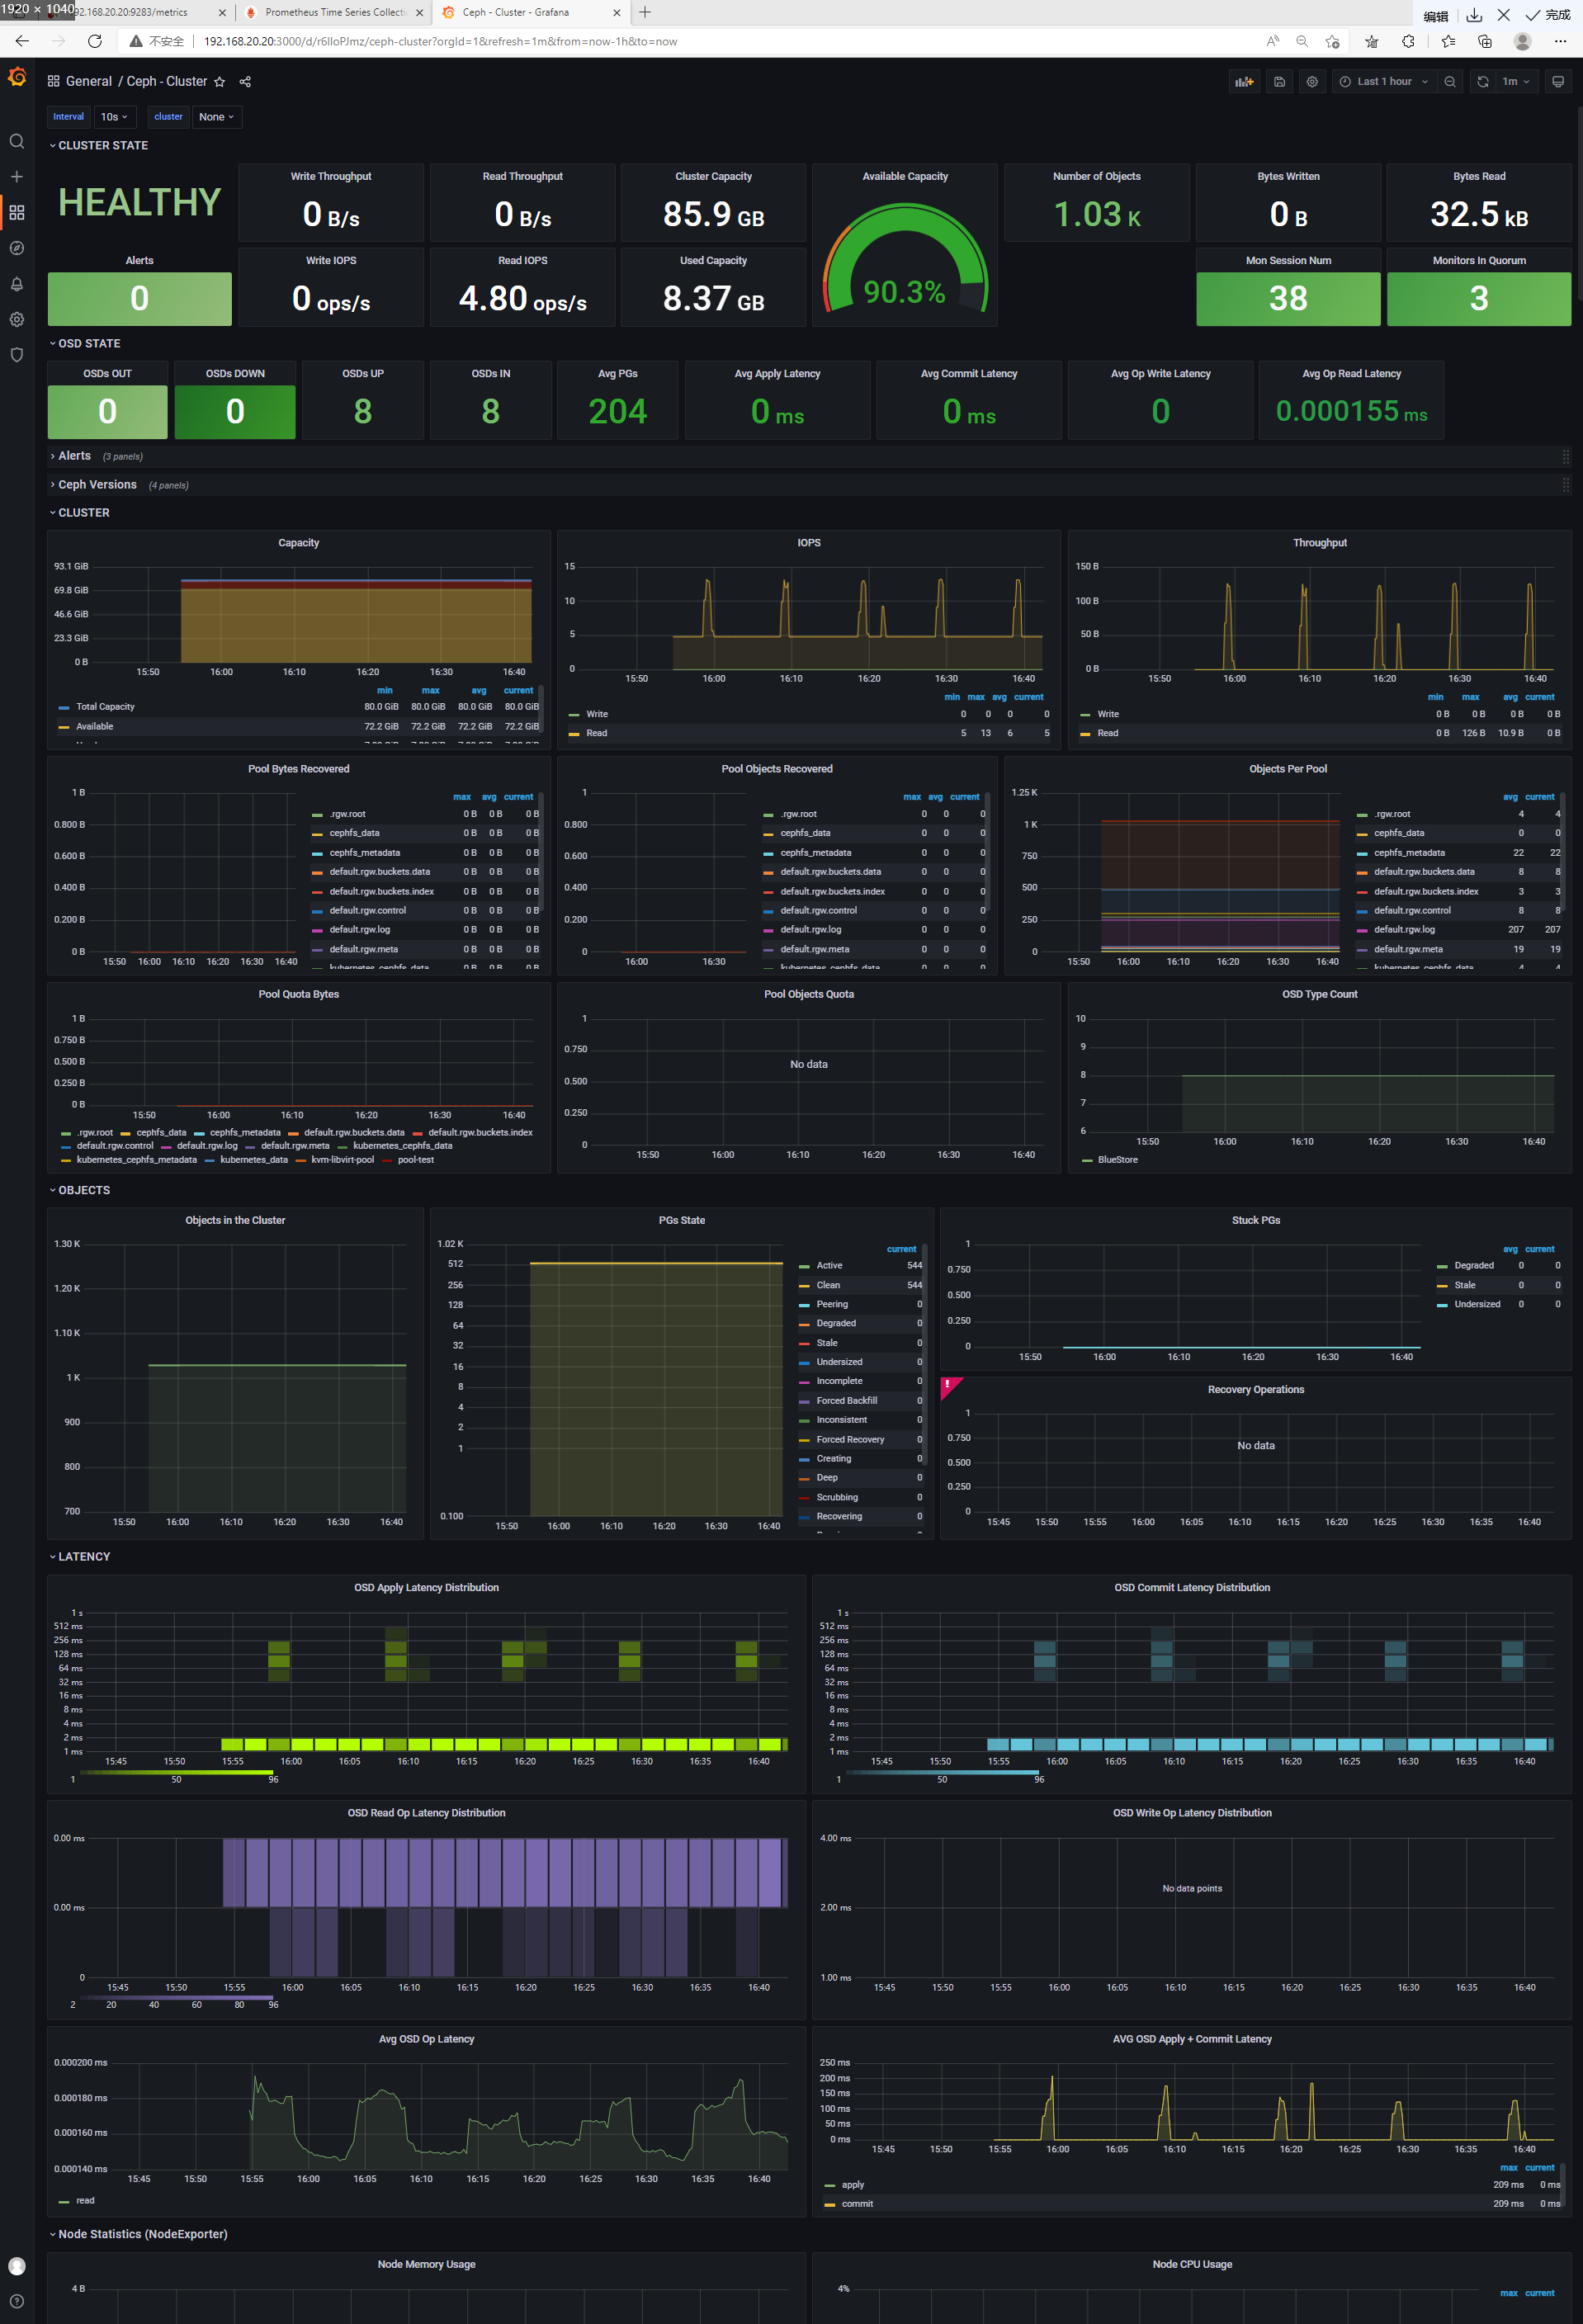
Task: Open the Last 1 hour time picker
Action: [x=1384, y=82]
